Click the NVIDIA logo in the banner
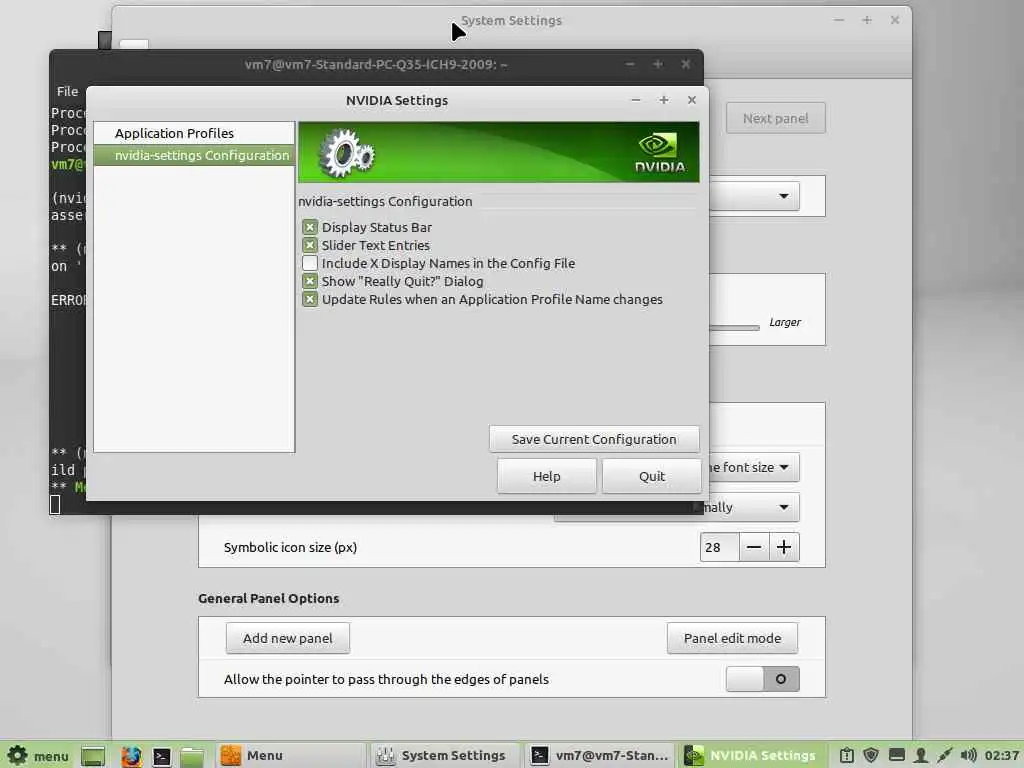Screen dimensions: 1024x768 pos(660,153)
